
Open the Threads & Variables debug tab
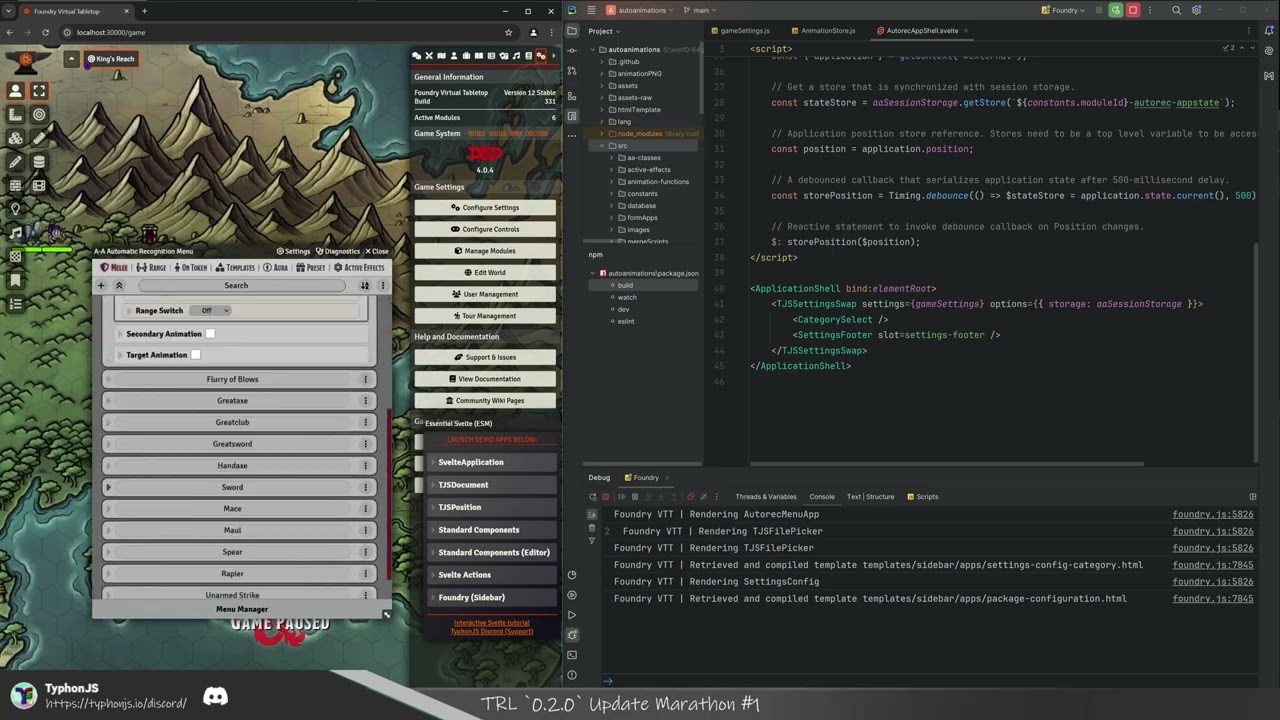click(x=766, y=497)
